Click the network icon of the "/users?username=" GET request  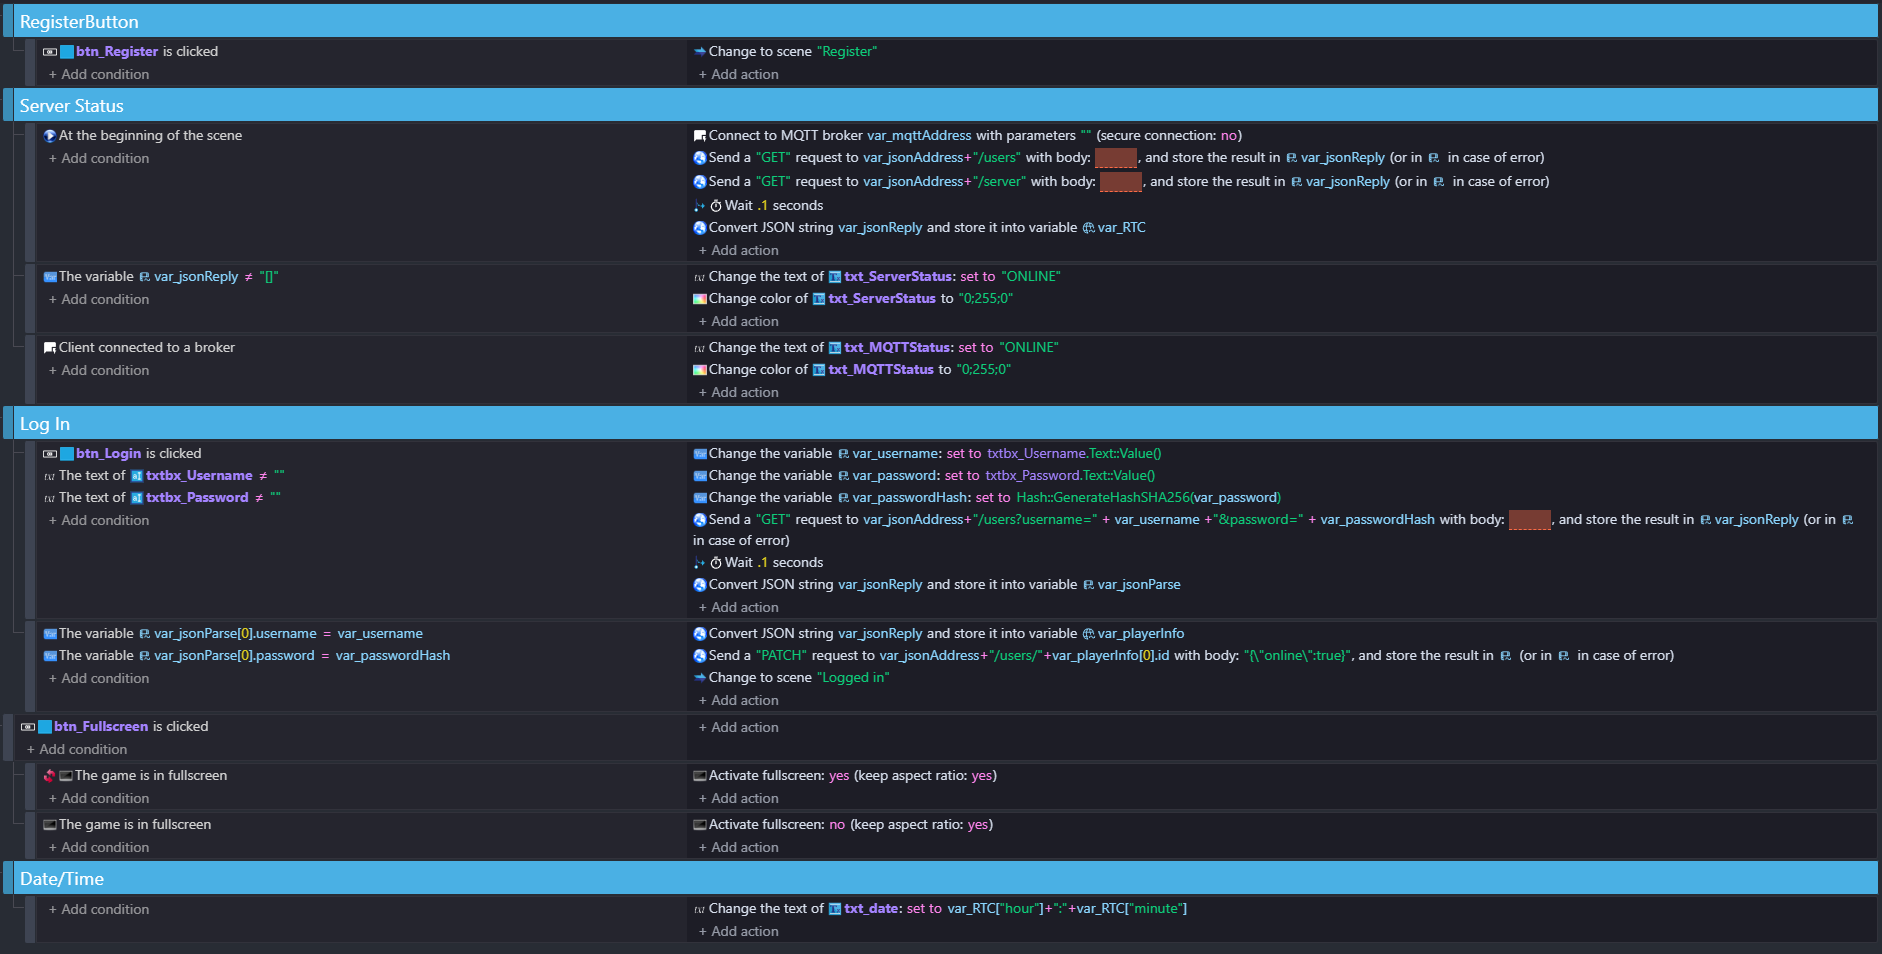tap(700, 520)
